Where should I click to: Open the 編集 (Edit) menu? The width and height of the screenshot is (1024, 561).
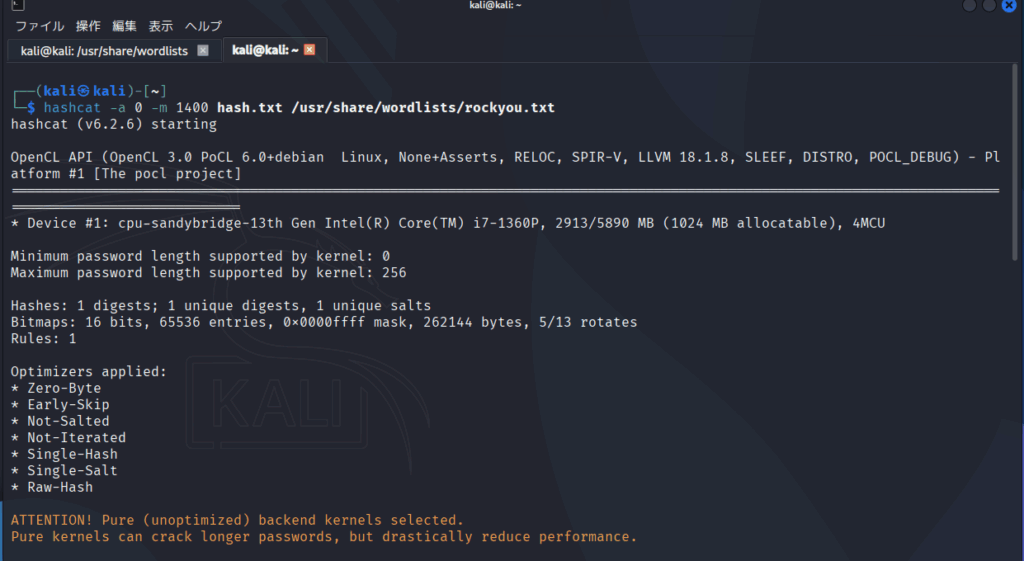(x=125, y=26)
